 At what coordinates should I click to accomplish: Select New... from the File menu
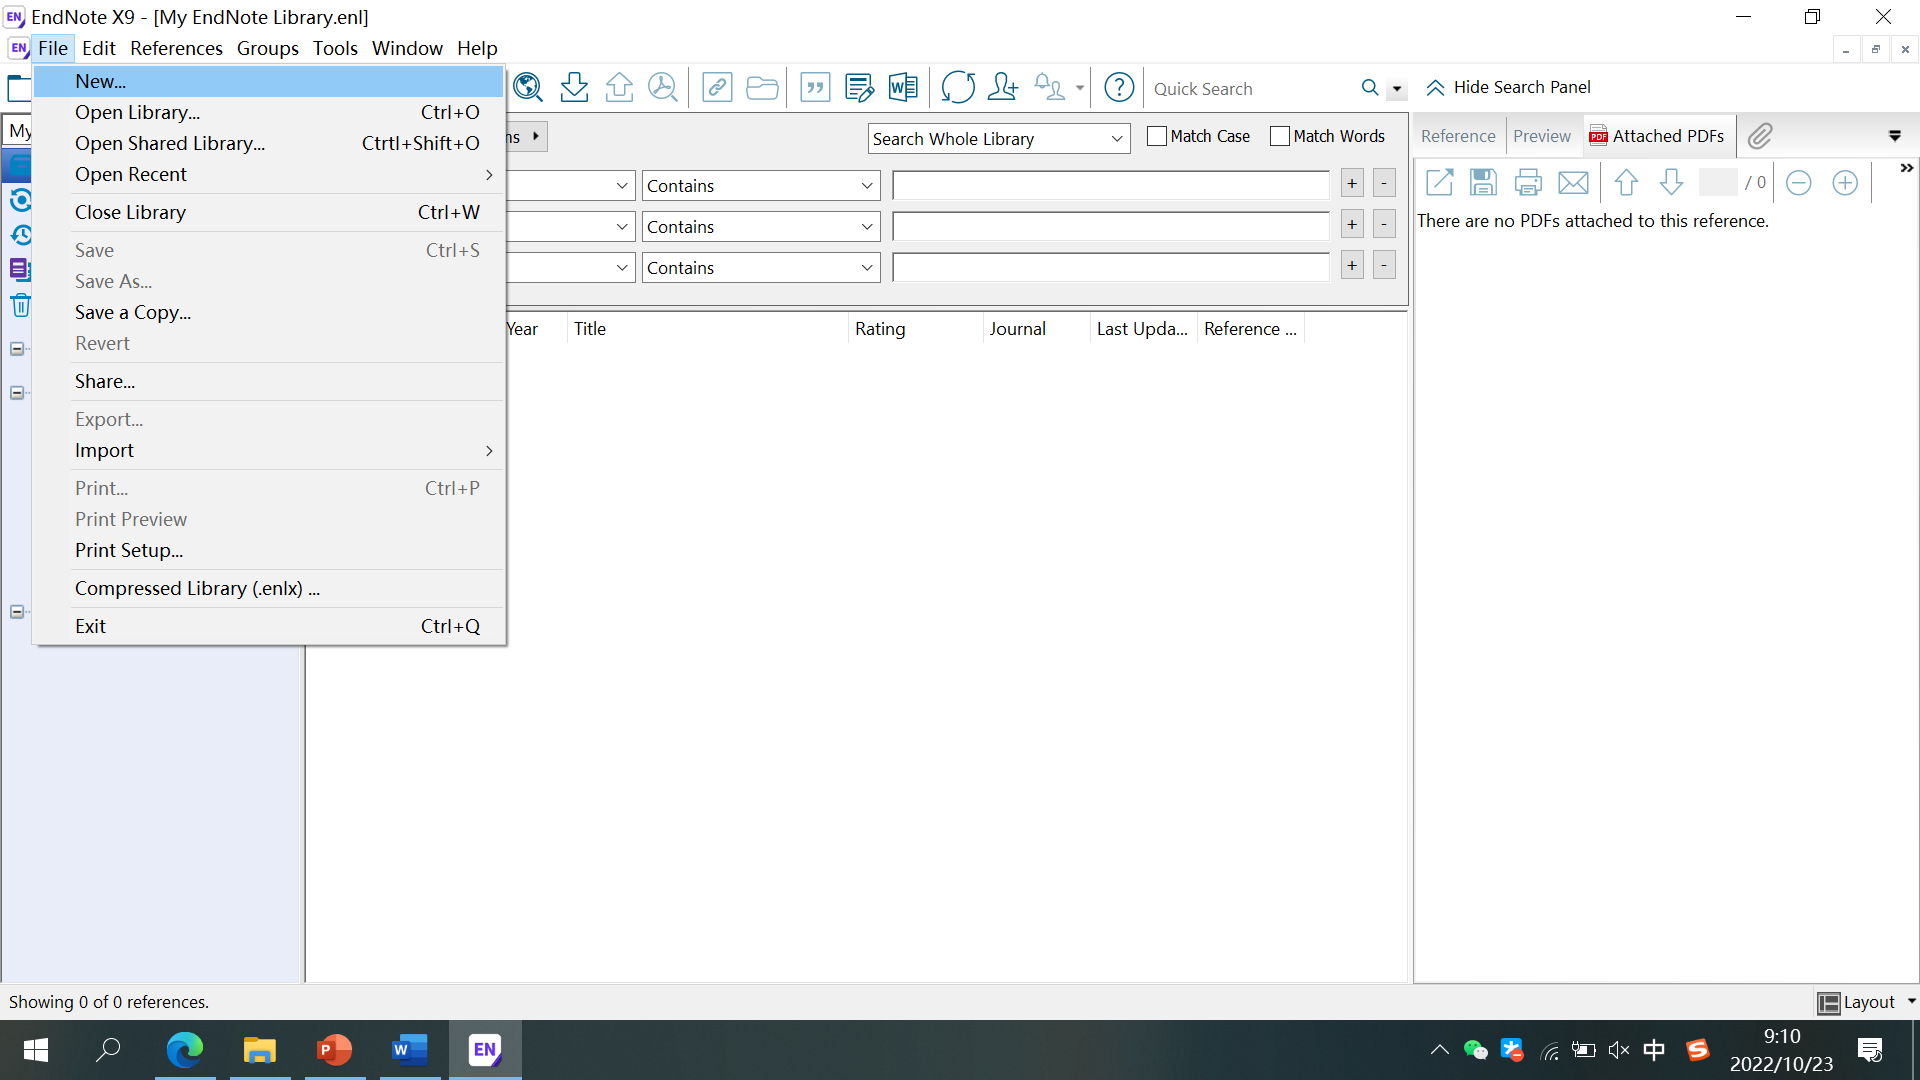tap(100, 81)
